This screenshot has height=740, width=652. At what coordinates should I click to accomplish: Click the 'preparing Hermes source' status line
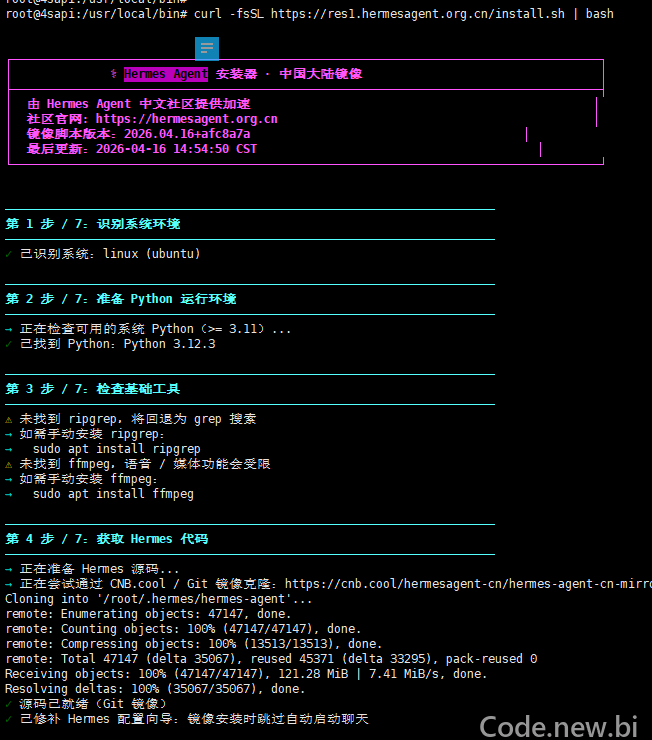[x=92, y=569]
